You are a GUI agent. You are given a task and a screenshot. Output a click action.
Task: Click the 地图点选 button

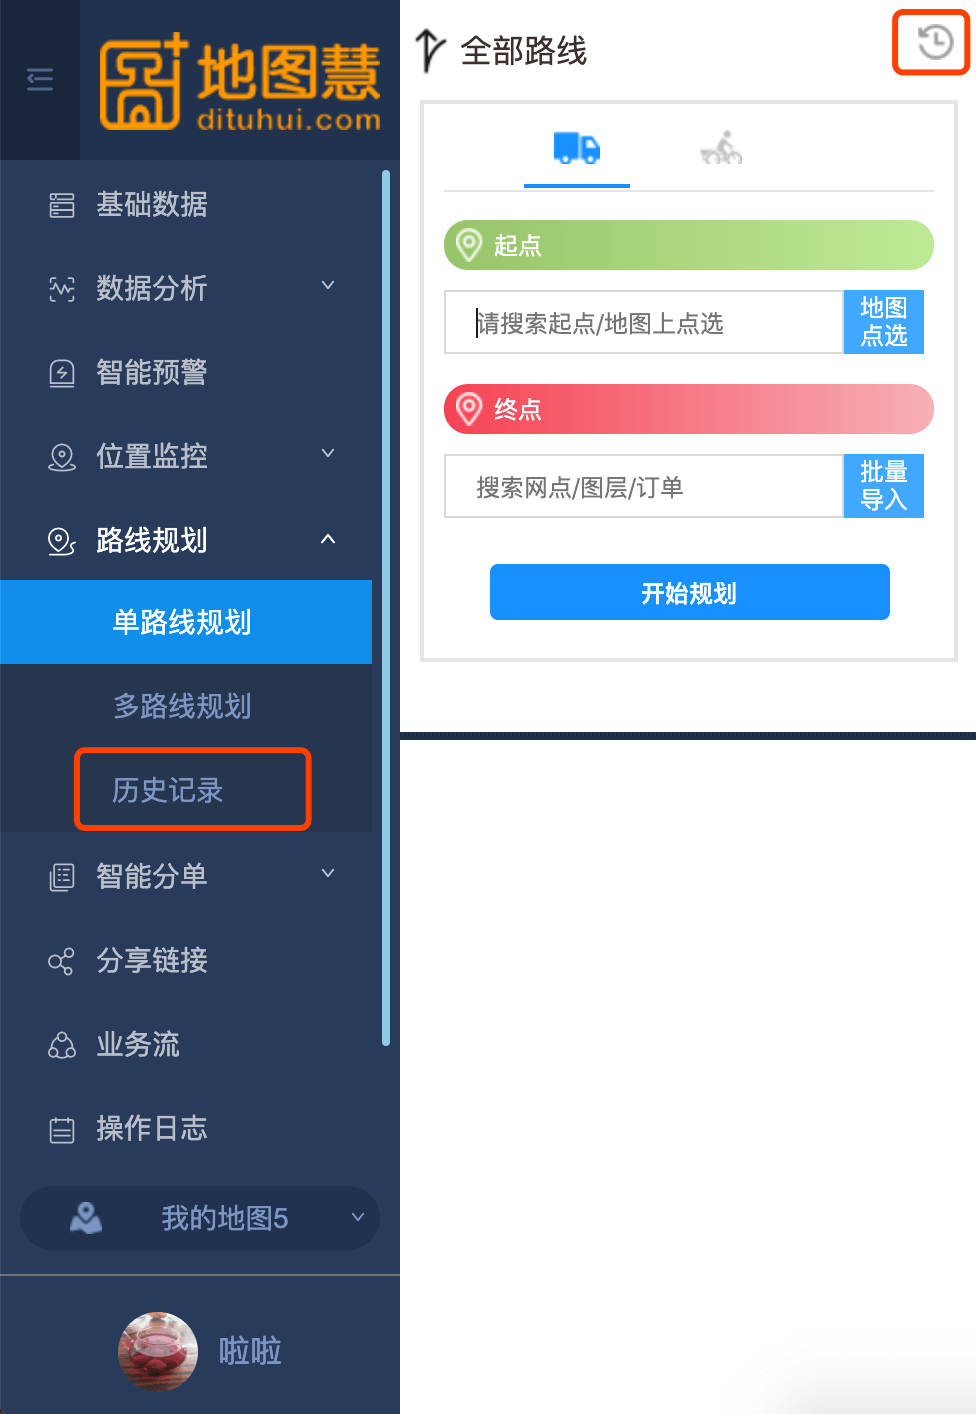tap(884, 322)
